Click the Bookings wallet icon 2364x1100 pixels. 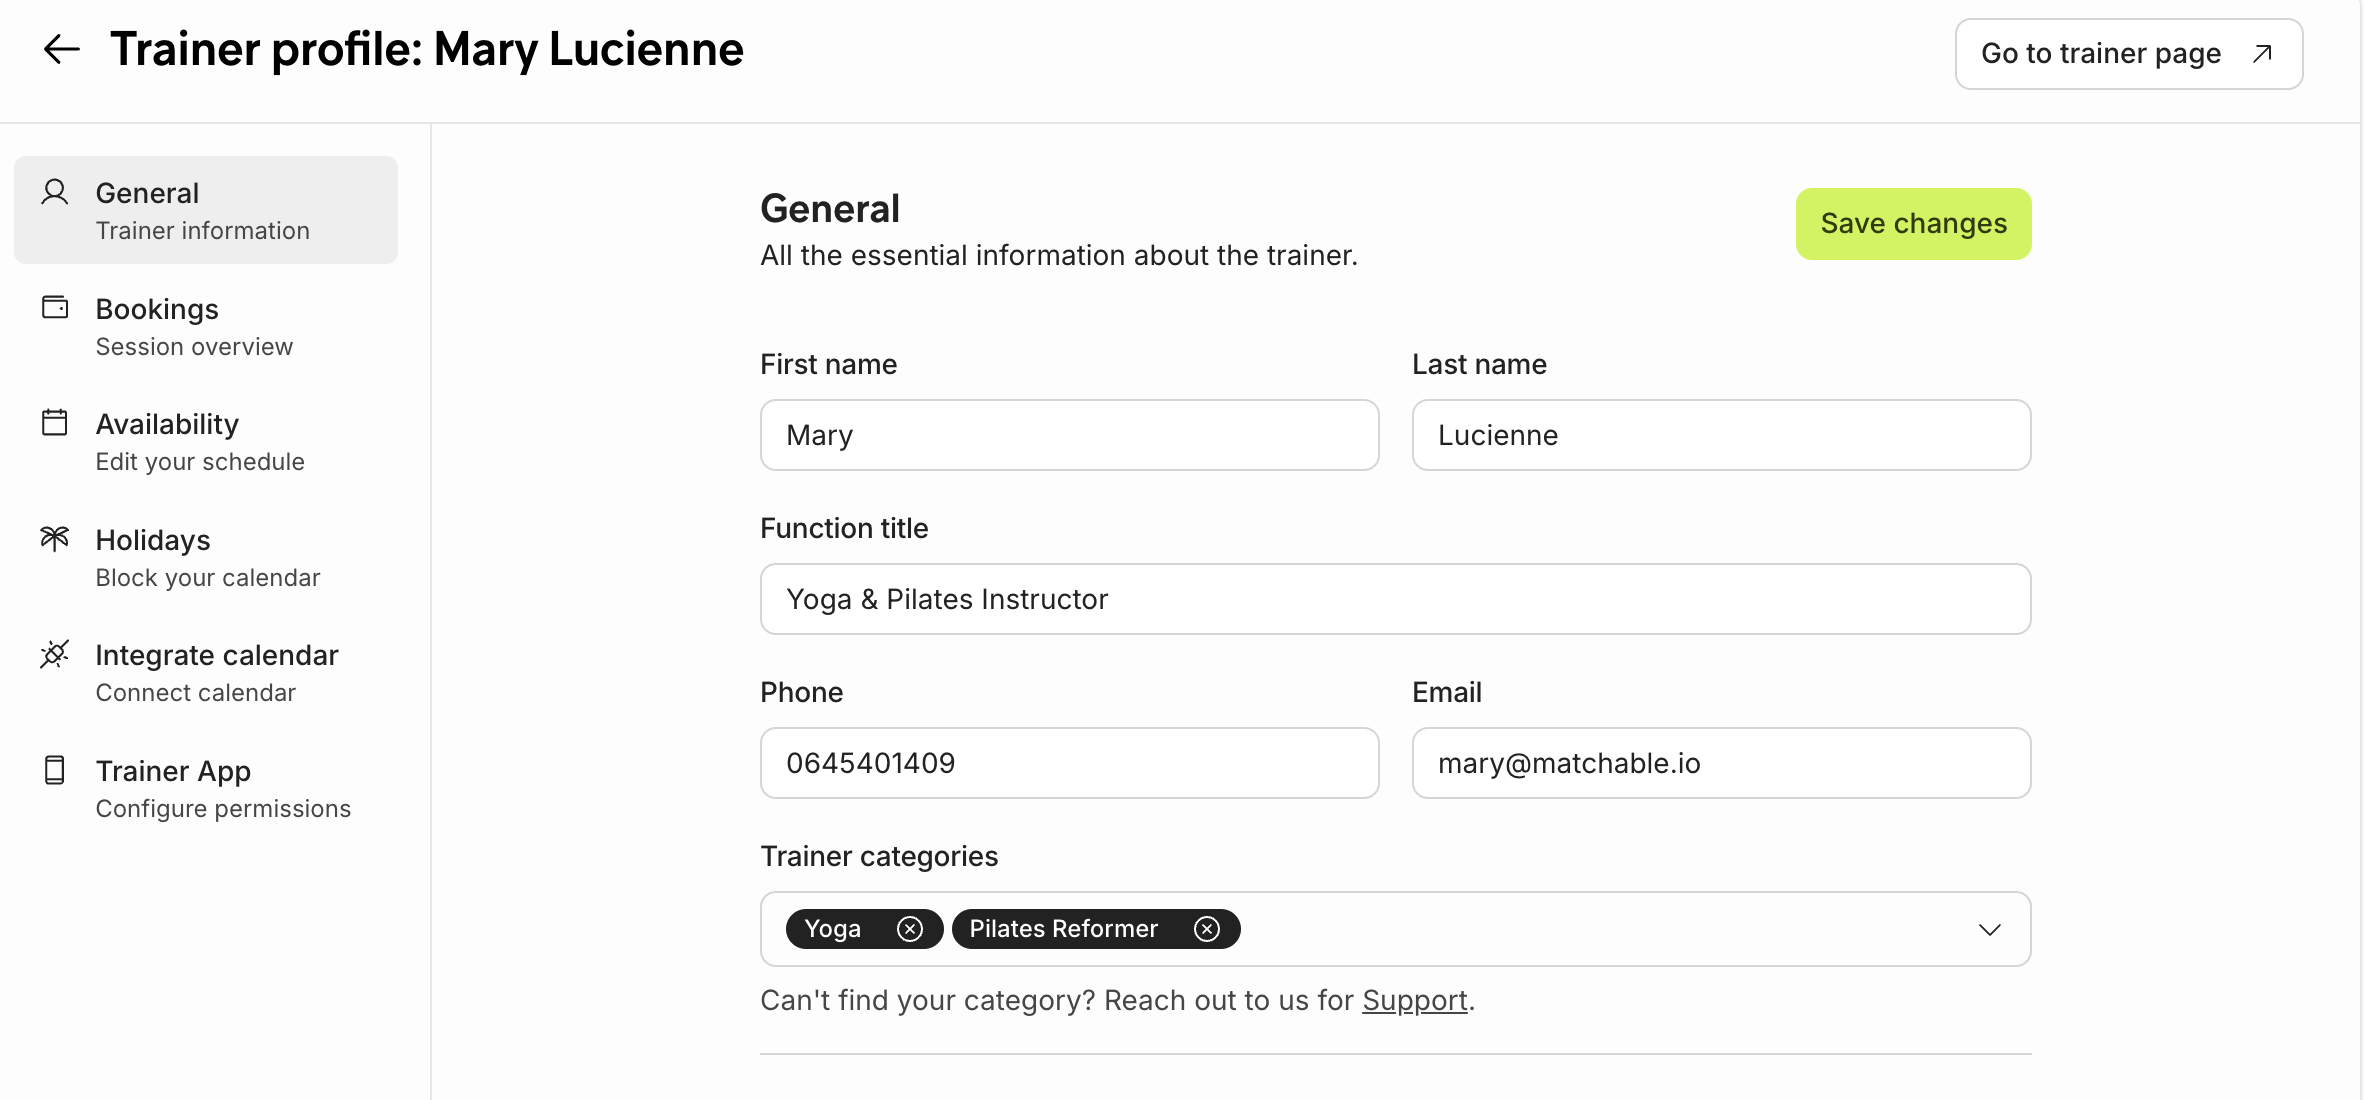point(55,307)
